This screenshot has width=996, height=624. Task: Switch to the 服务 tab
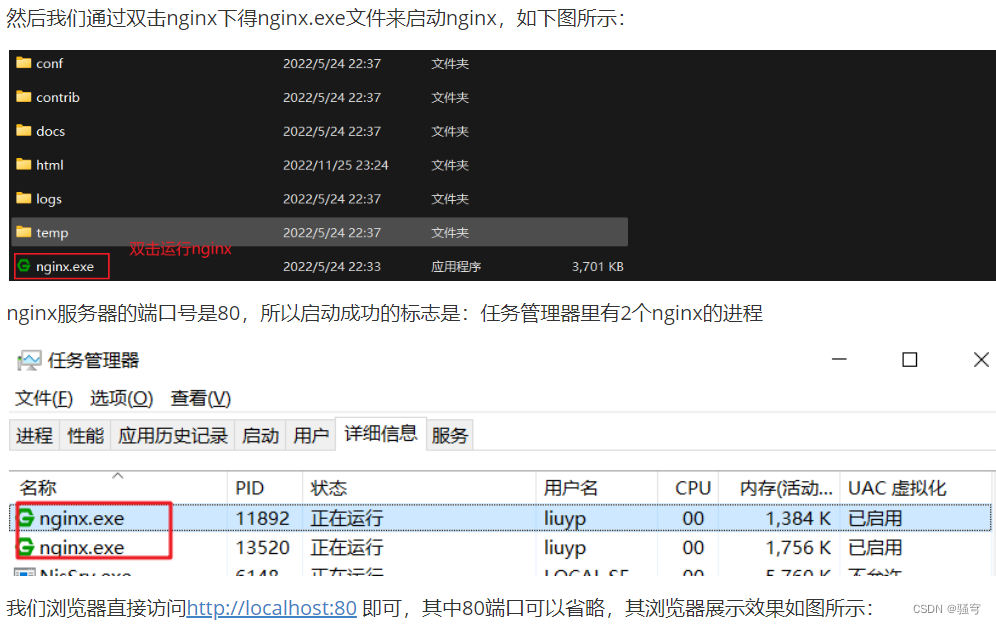pyautogui.click(x=450, y=435)
